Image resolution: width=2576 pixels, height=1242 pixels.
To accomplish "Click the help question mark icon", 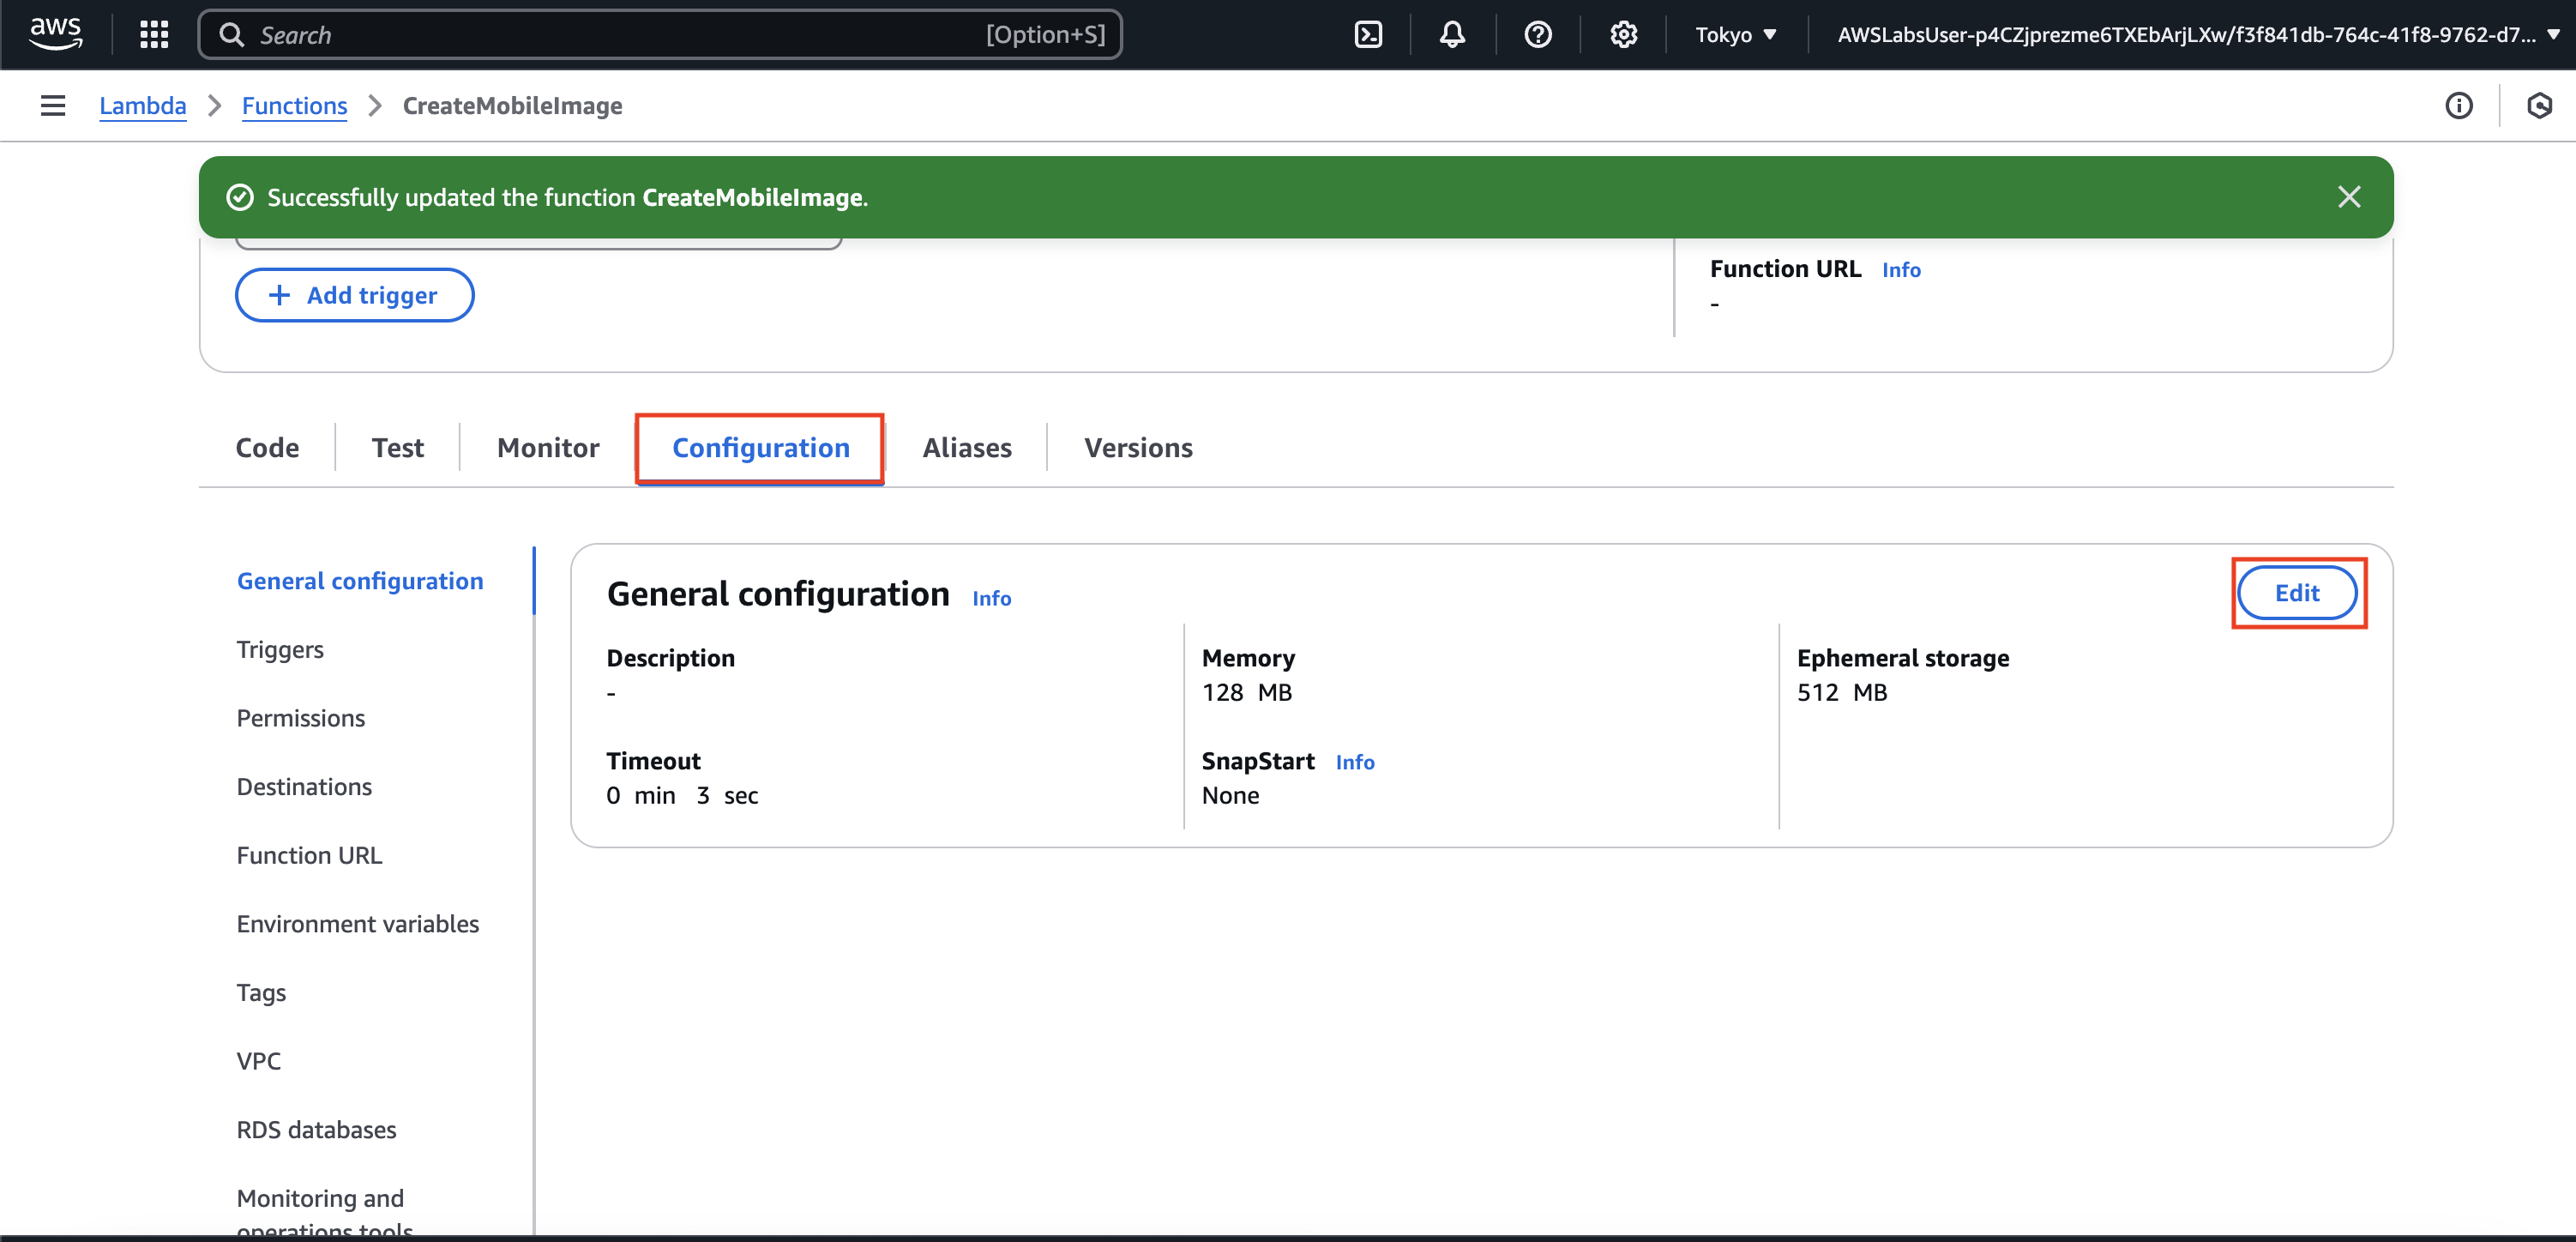I will [1537, 34].
